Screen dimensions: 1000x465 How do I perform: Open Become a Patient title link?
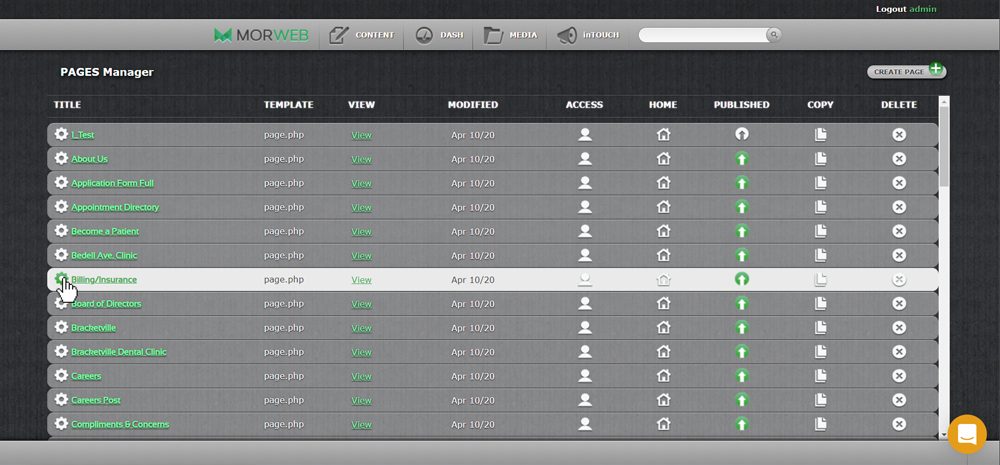point(105,232)
